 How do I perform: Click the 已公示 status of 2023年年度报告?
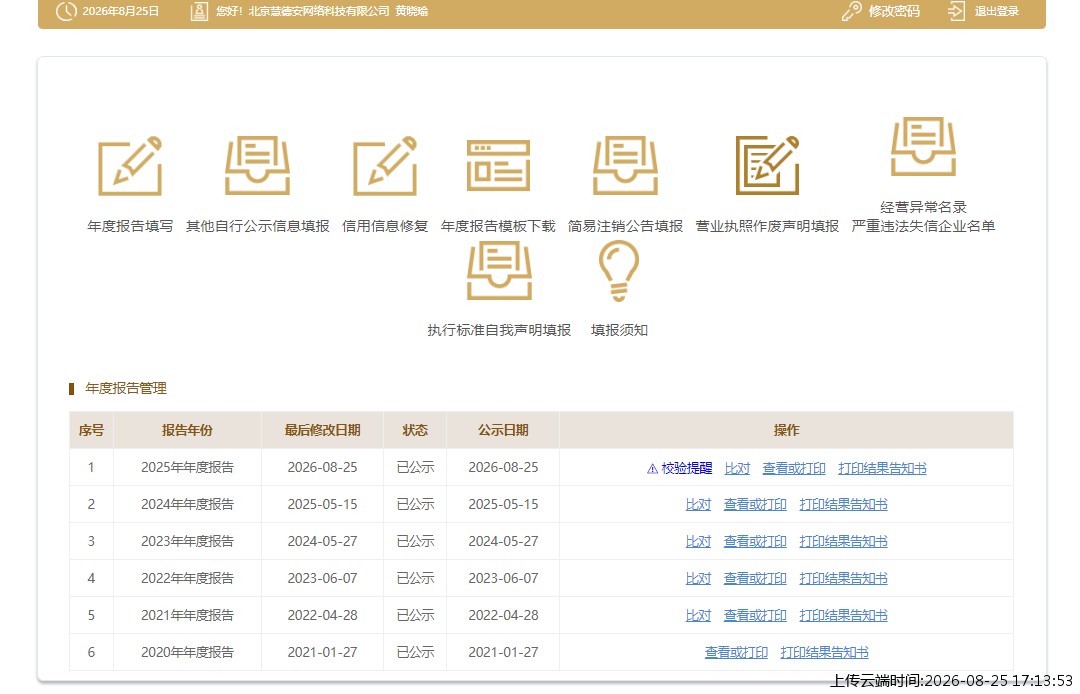coord(415,541)
